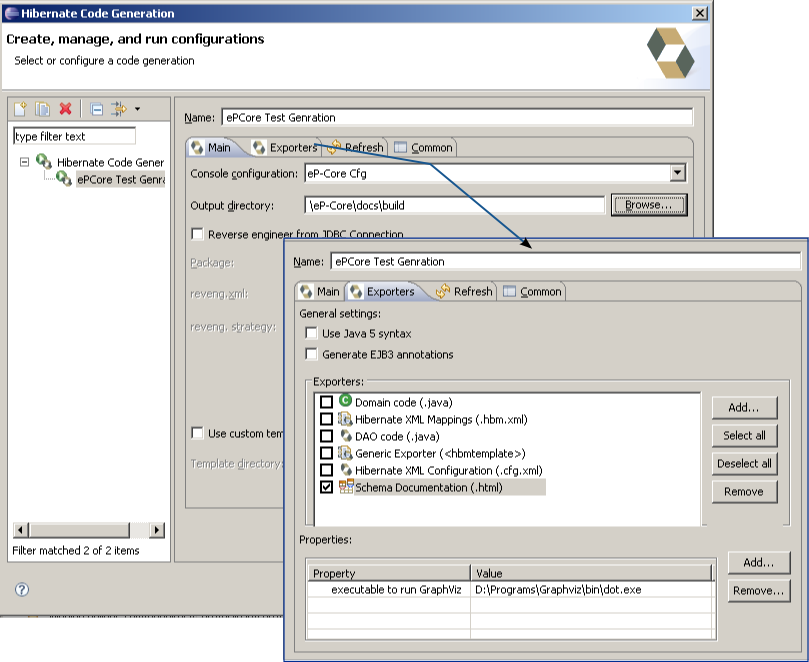
Task: Click the tree panel horizontal scrollbar thumb
Action: point(79,530)
